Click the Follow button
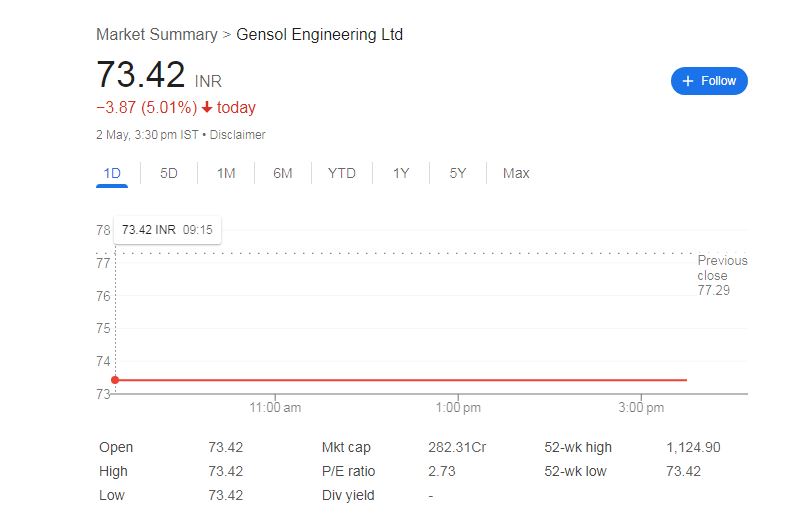This screenshot has width=793, height=525. tap(709, 81)
